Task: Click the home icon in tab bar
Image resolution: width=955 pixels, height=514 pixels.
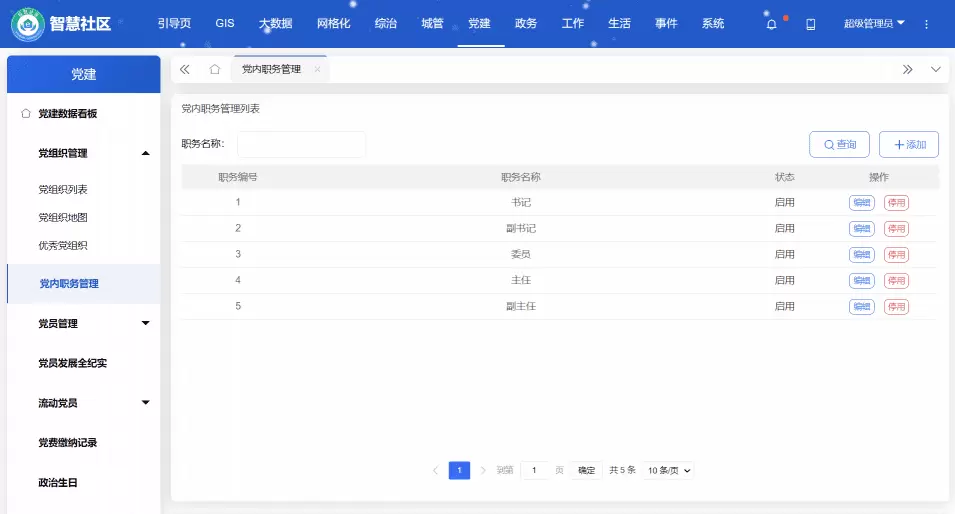Action: 214,69
